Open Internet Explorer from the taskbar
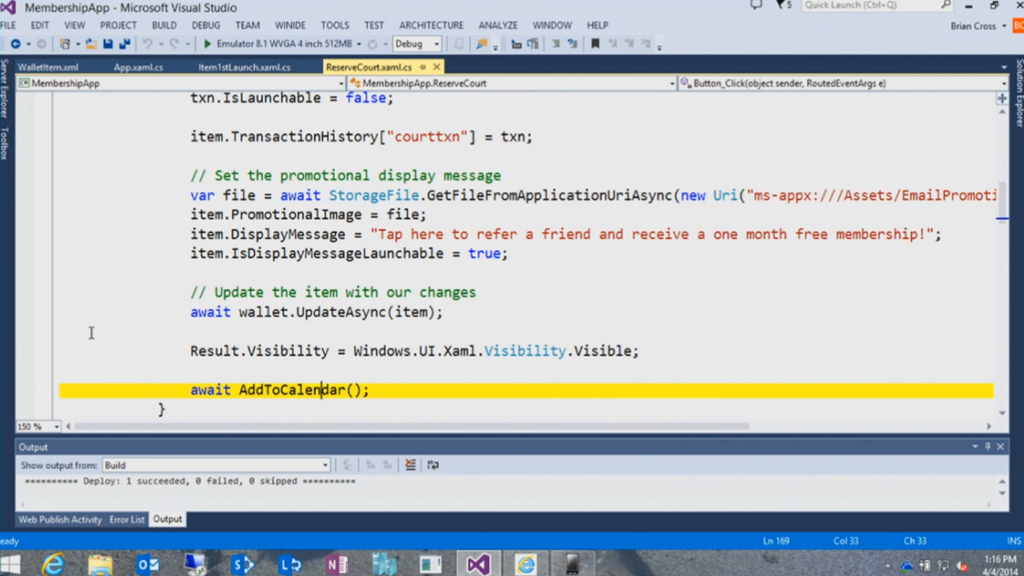This screenshot has height=576, width=1024. (x=53, y=564)
